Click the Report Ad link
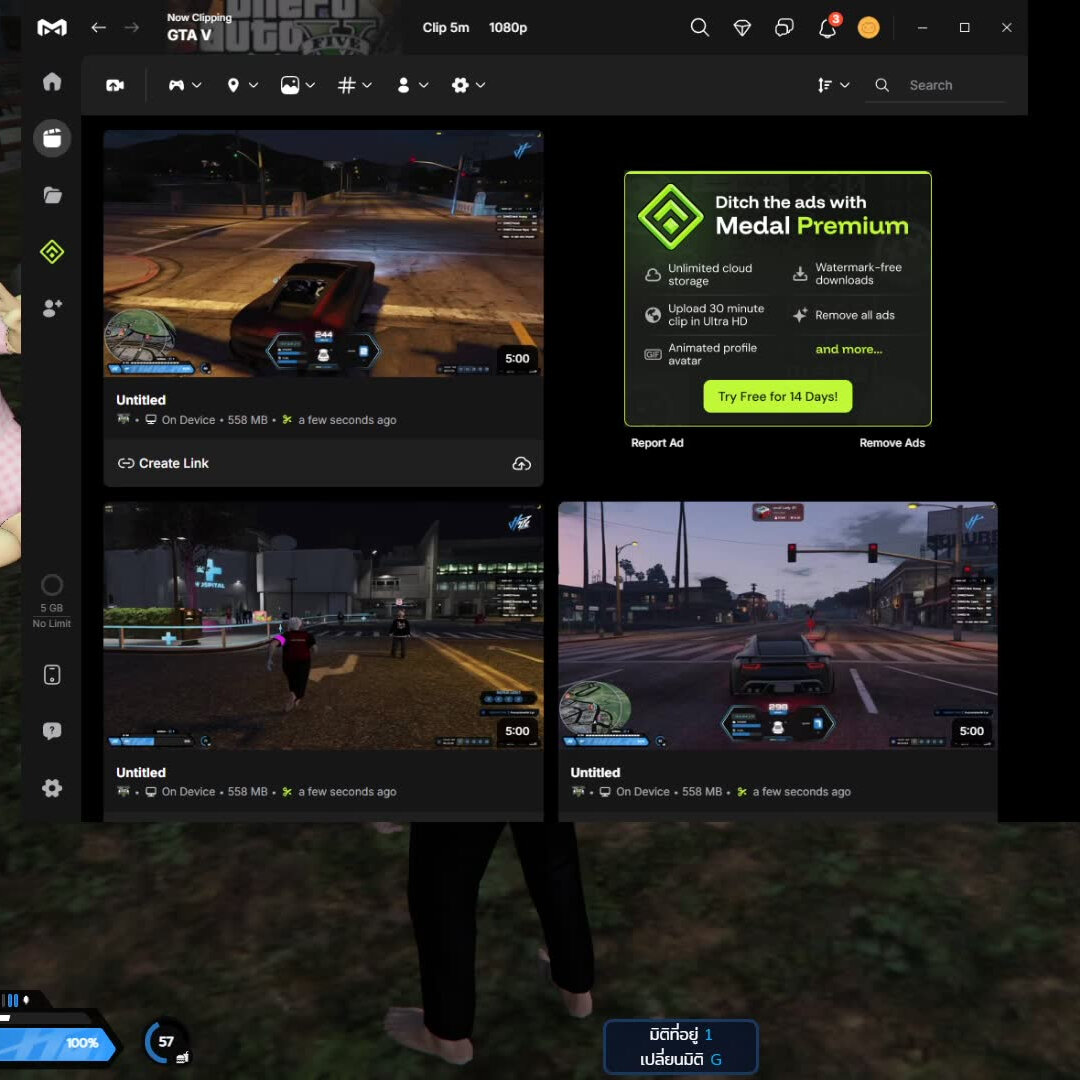This screenshot has height=1080, width=1080. (x=656, y=443)
